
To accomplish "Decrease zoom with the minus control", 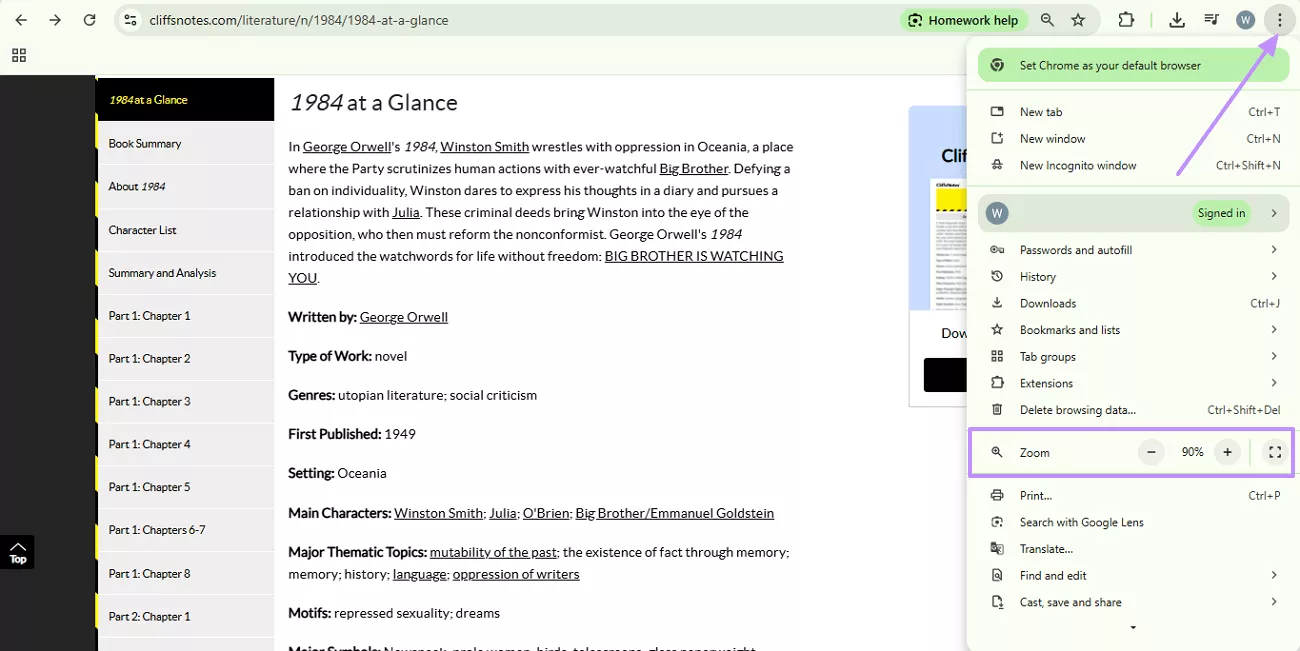I will point(1151,452).
